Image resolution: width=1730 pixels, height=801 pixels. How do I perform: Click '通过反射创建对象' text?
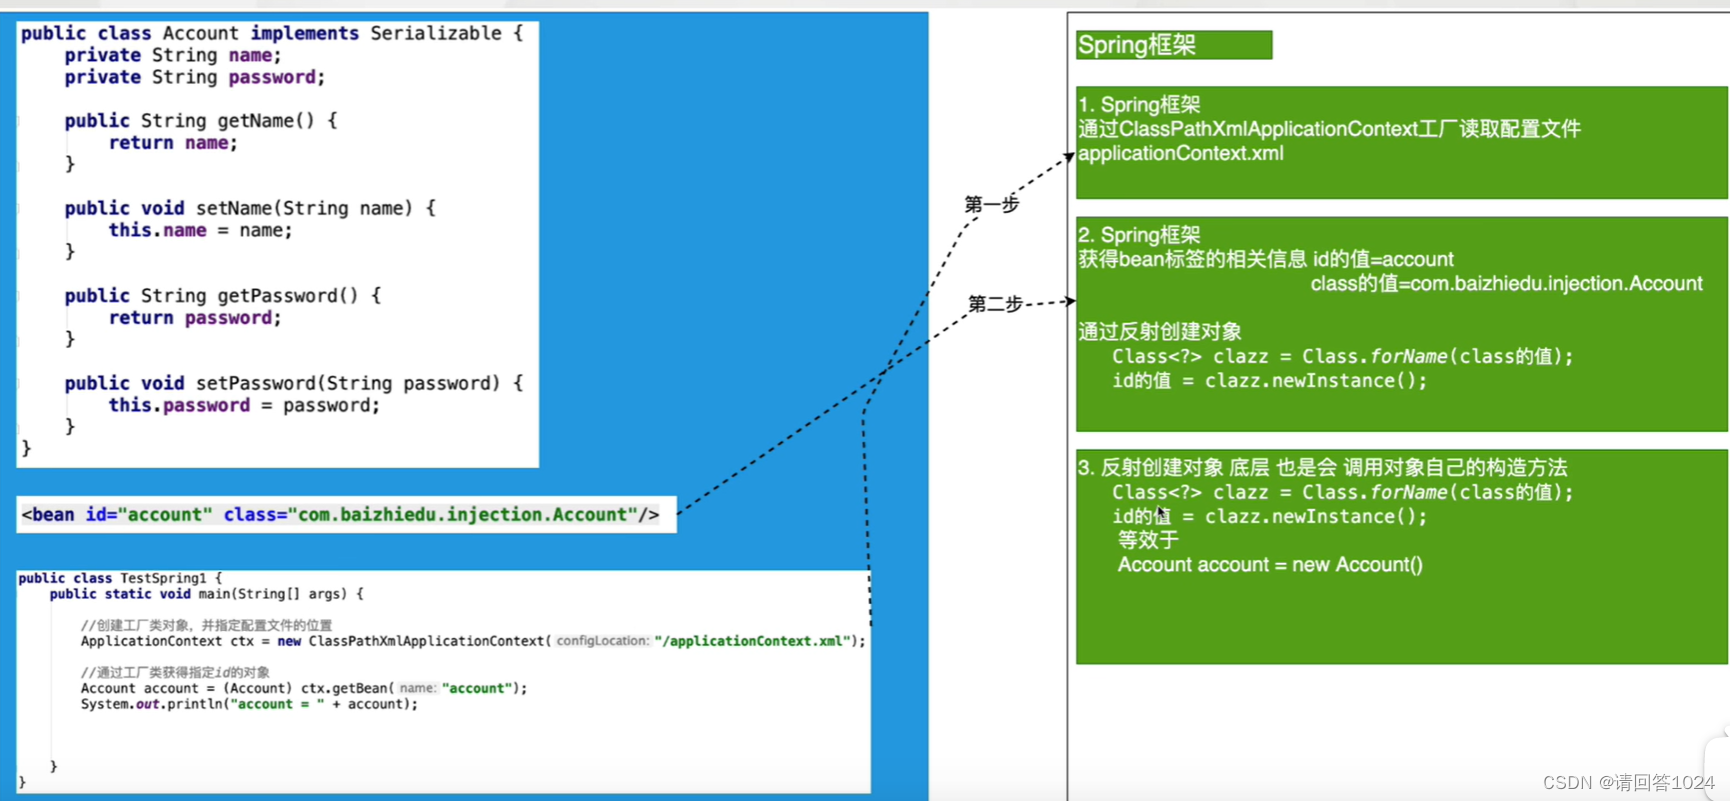[1160, 332]
